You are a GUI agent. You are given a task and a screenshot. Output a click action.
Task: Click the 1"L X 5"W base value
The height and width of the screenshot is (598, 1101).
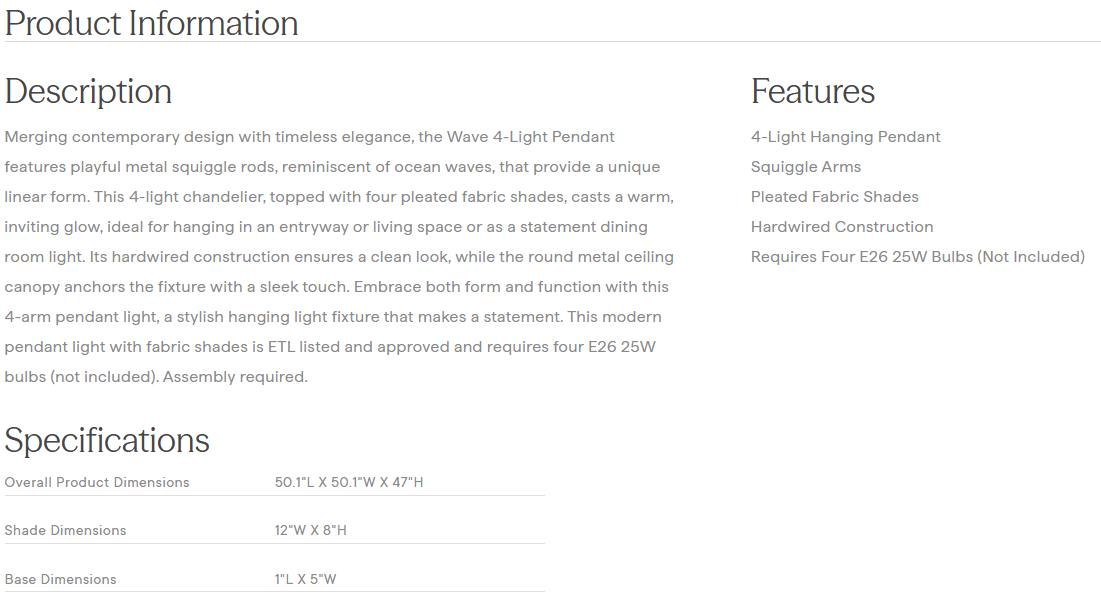tap(306, 579)
